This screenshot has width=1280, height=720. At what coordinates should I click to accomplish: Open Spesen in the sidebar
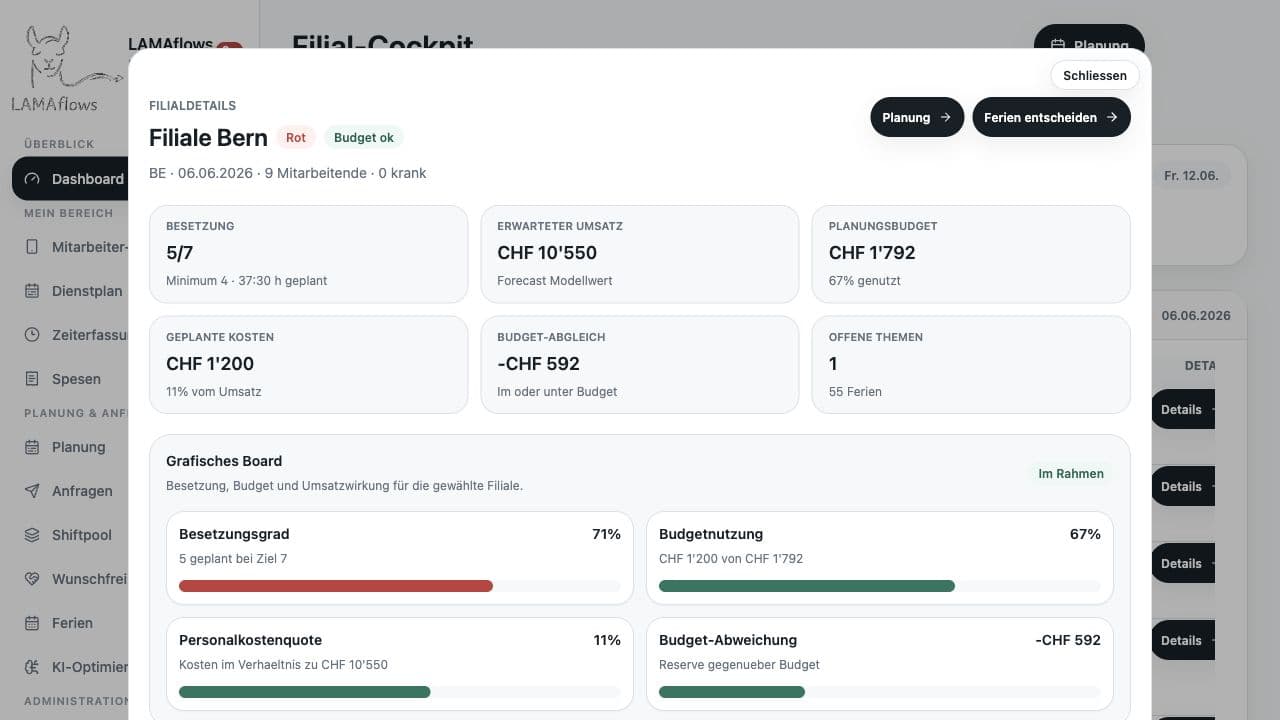[x=71, y=379]
